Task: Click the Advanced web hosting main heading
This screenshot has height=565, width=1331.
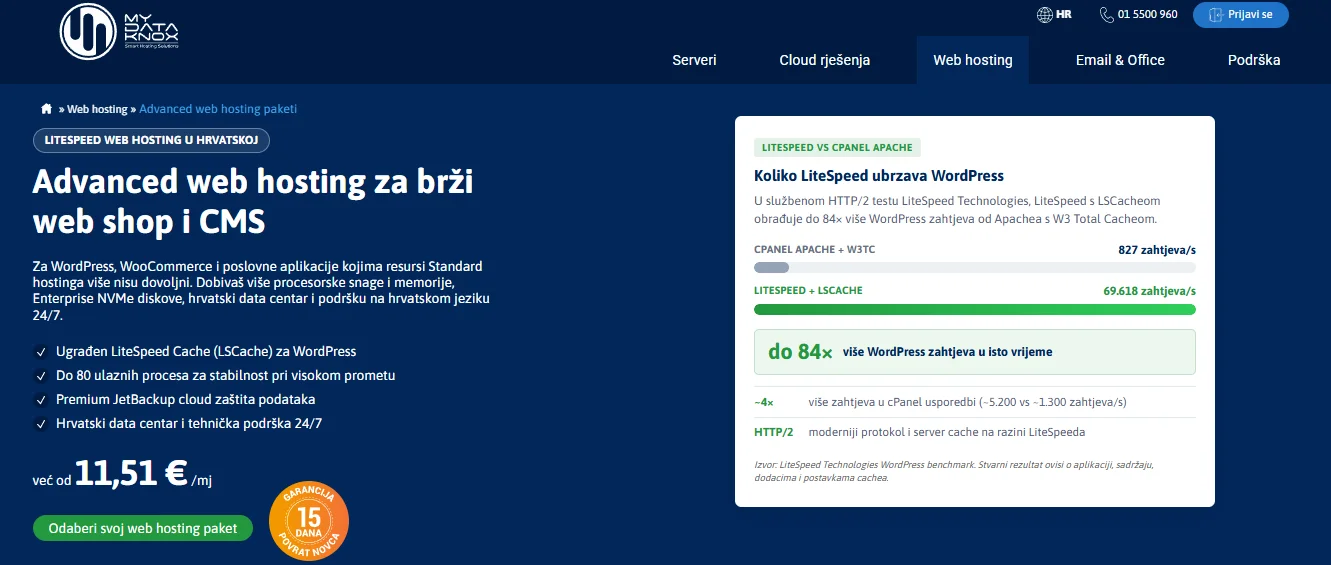Action: (253, 201)
